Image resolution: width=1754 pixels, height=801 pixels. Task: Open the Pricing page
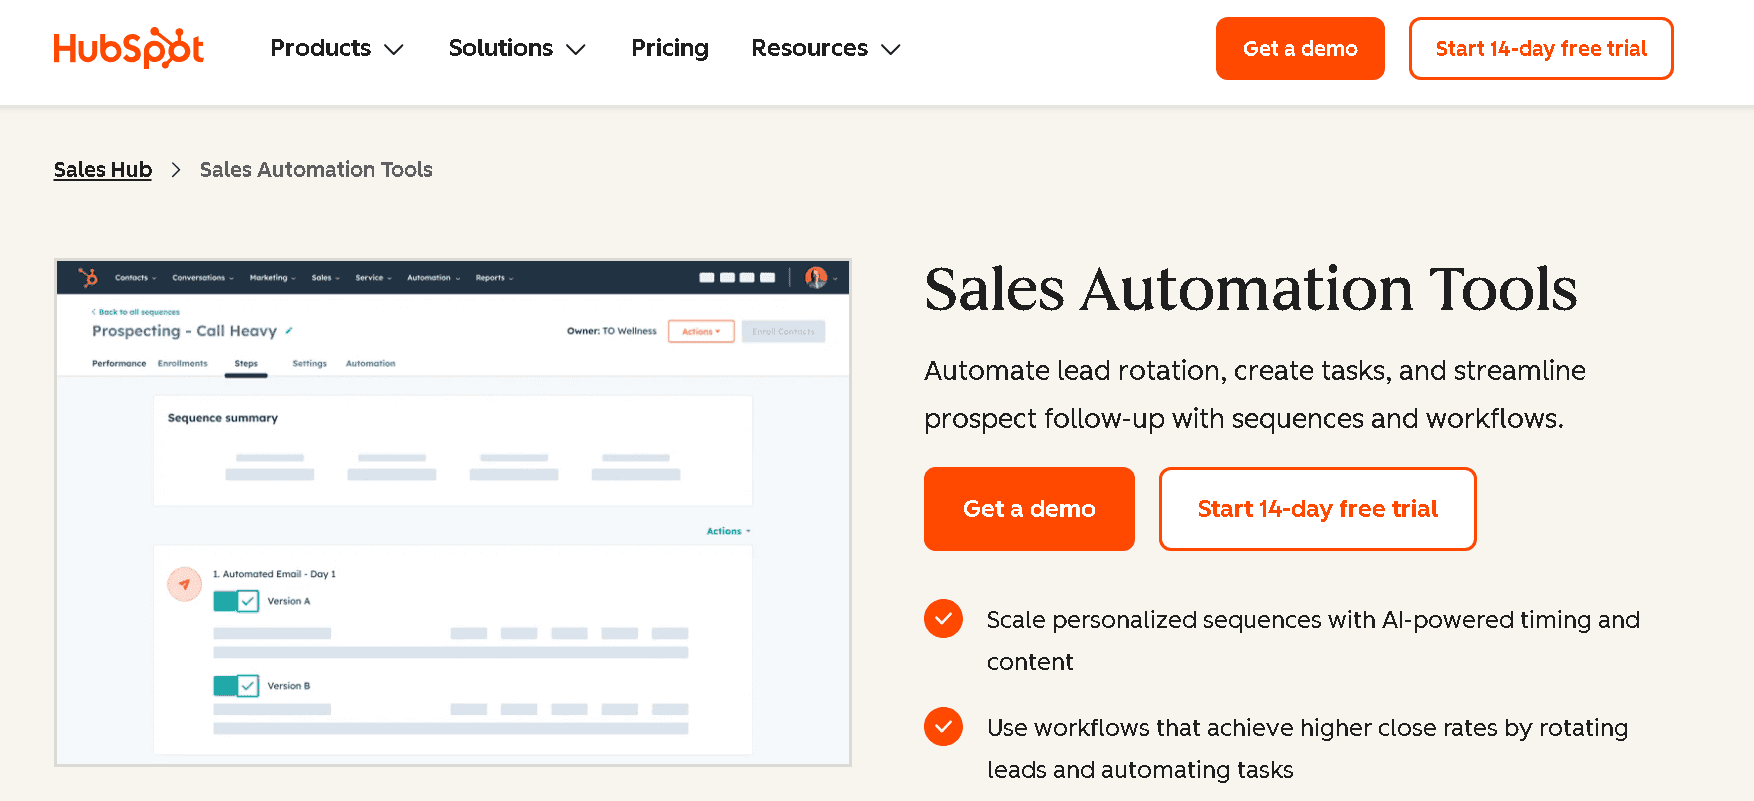pos(670,48)
